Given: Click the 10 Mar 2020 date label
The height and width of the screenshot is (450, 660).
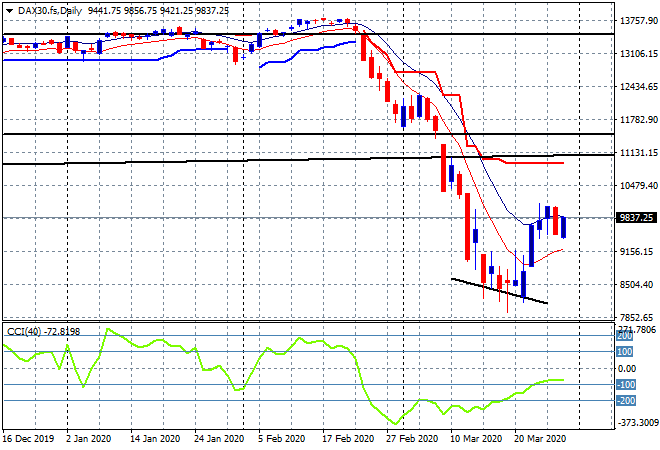Looking at the screenshot, I should (x=476, y=439).
